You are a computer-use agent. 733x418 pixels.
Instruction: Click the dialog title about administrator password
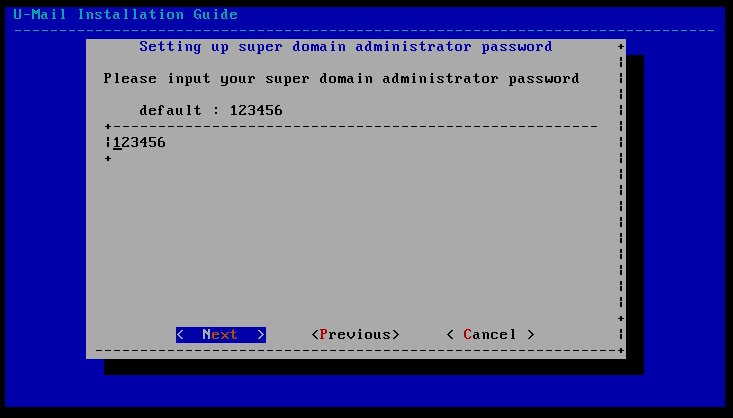coord(345,47)
